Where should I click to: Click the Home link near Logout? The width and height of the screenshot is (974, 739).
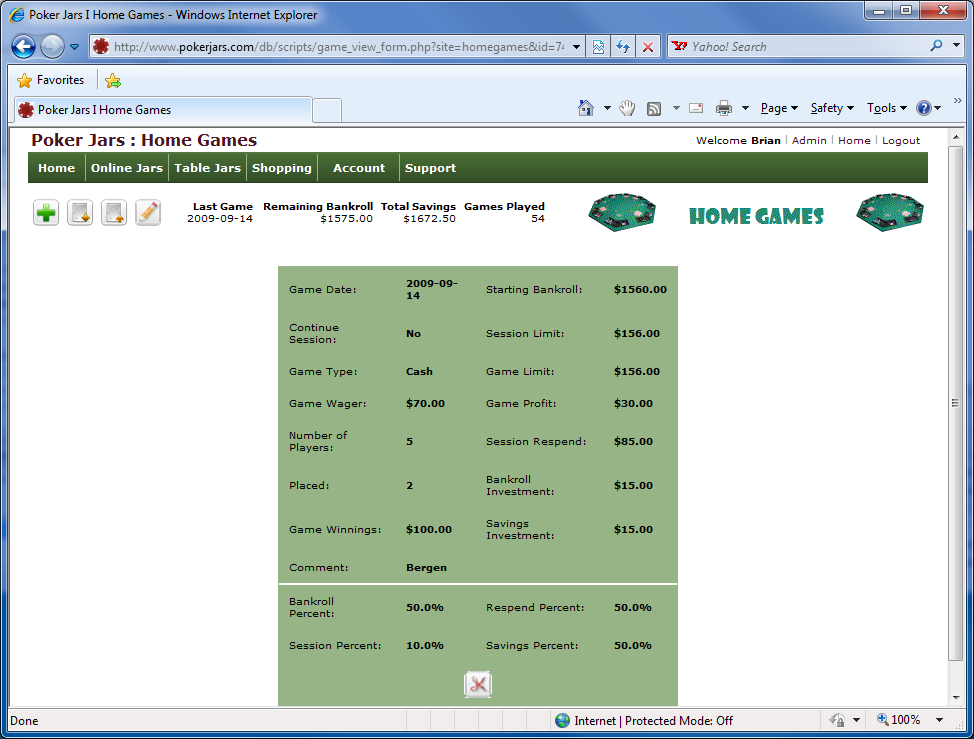[854, 140]
